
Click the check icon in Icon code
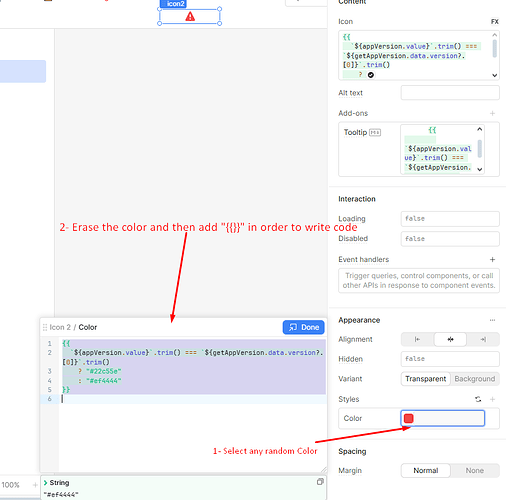pos(371,75)
